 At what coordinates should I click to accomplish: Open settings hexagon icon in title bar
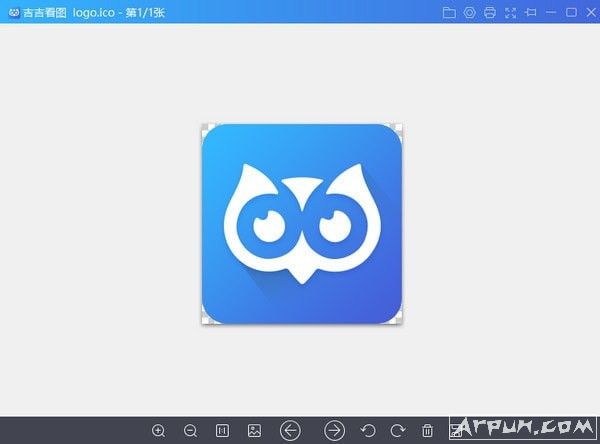470,13
